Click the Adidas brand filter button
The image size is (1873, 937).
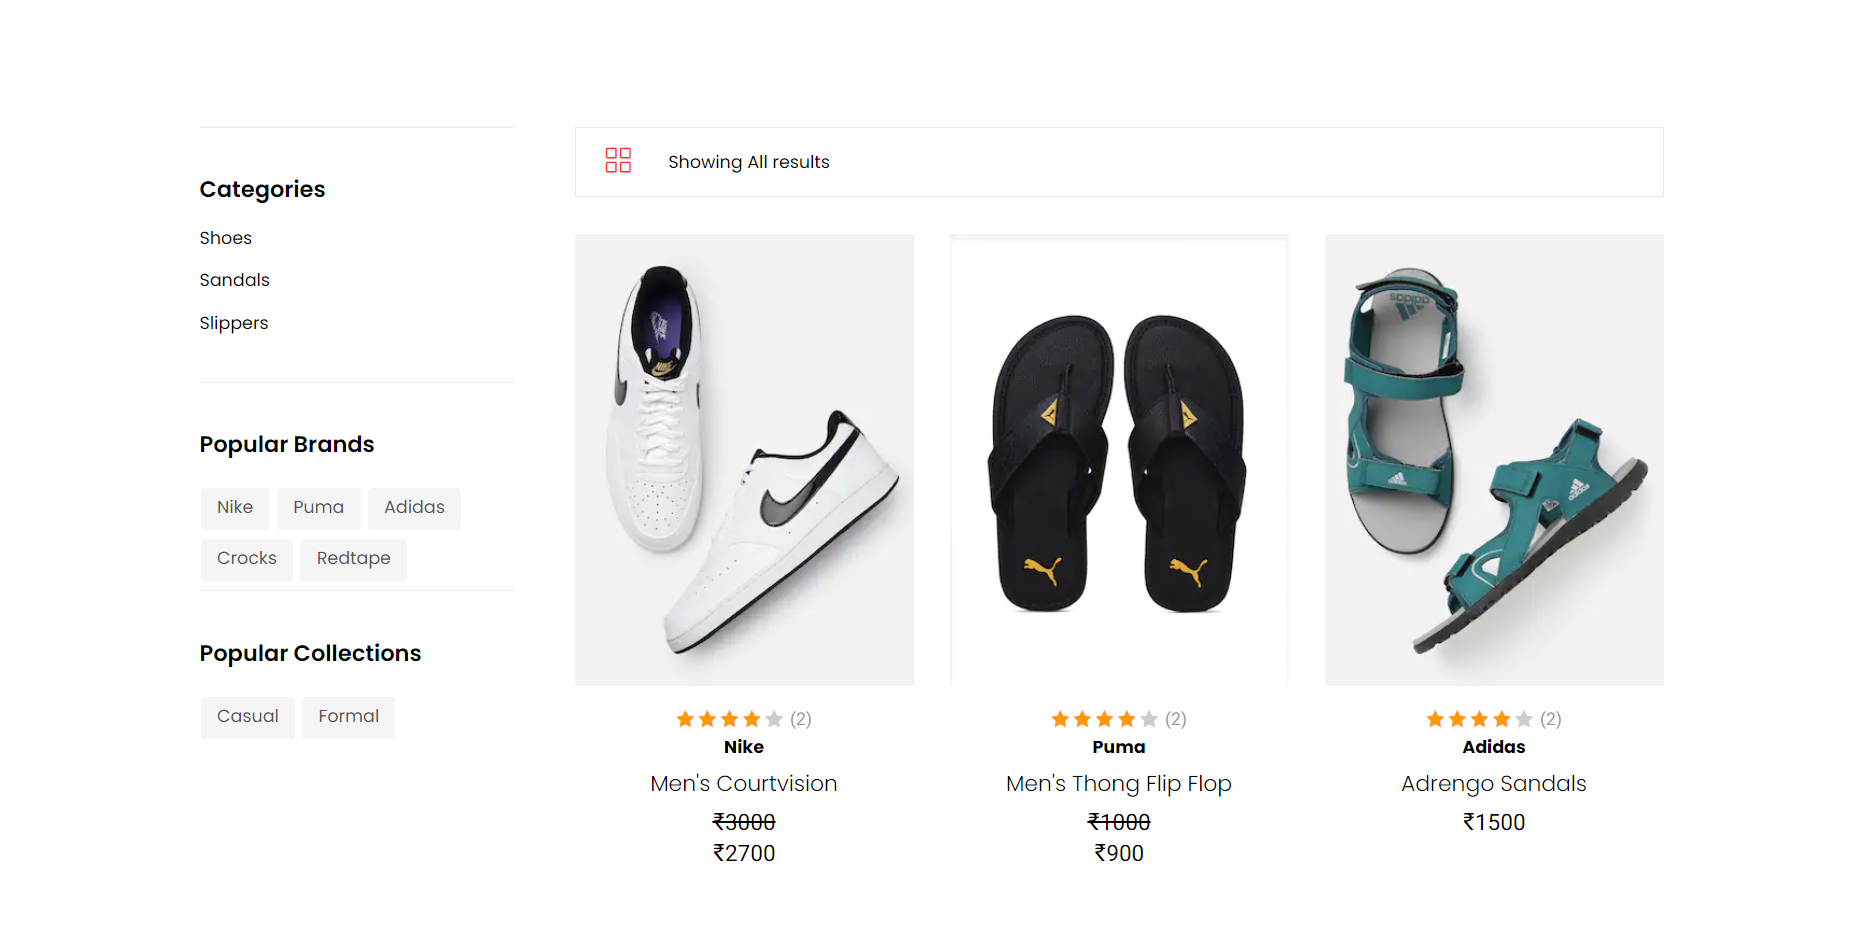pyautogui.click(x=414, y=508)
